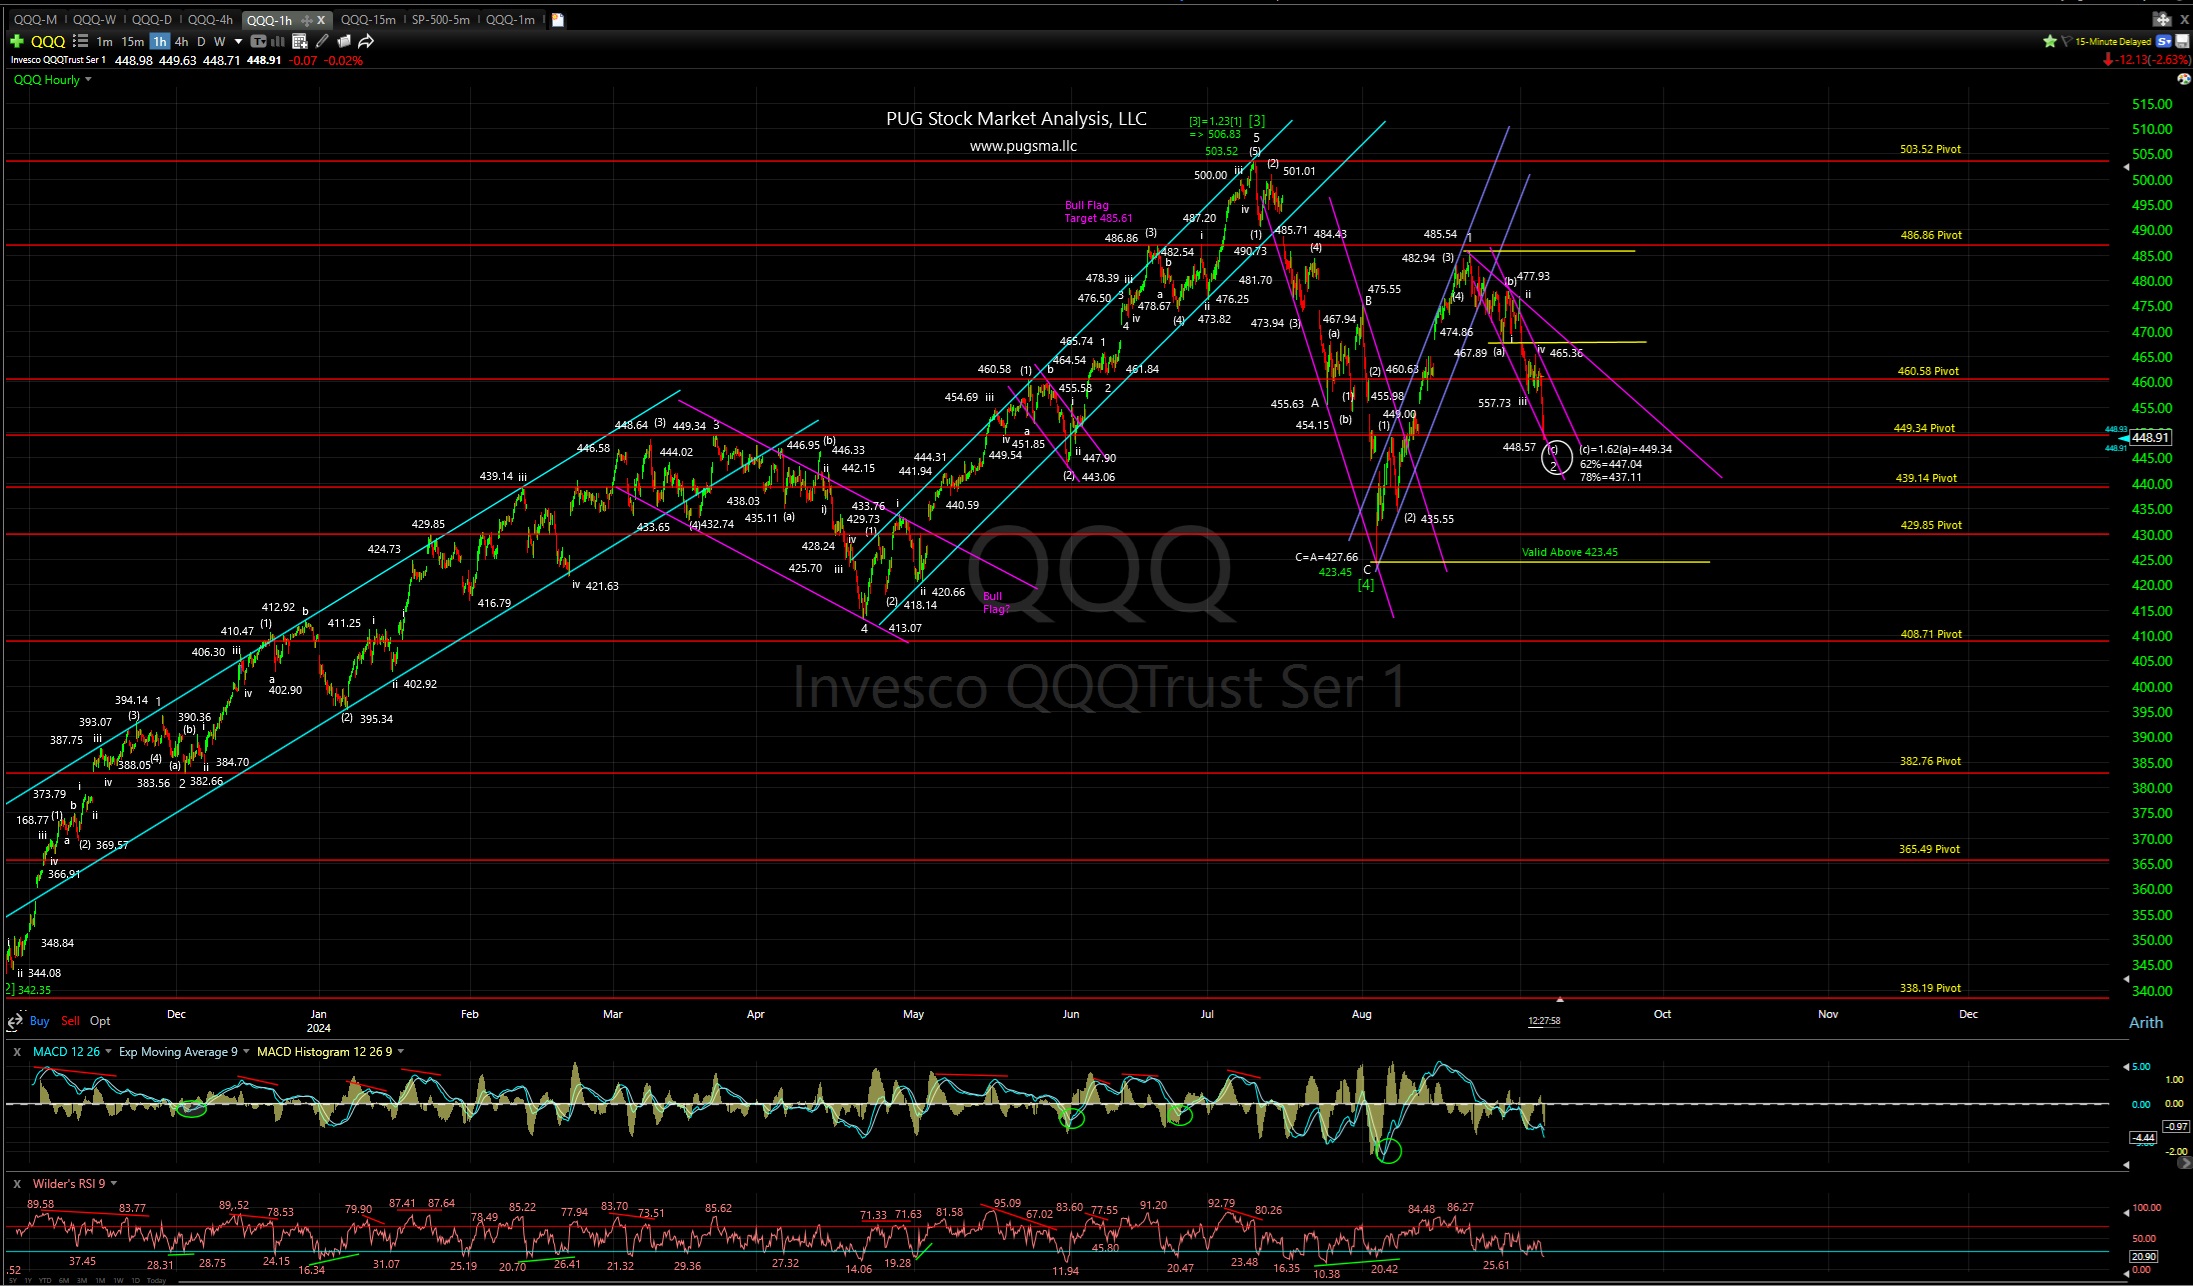This screenshot has width=2193, height=1286.
Task: Click the green plus to add a symbol
Action: coord(16,41)
